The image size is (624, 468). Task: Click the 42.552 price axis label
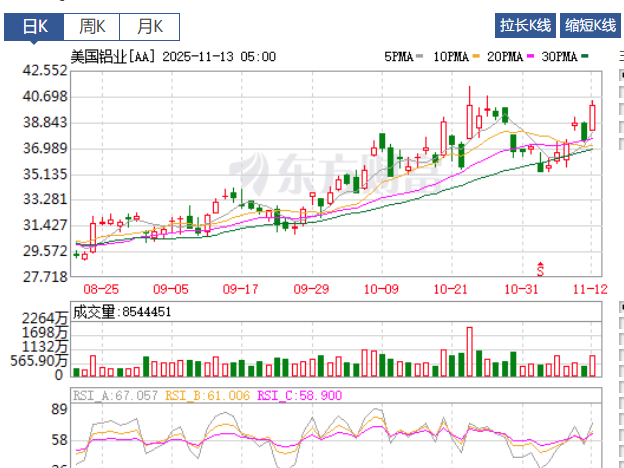tap(45, 70)
